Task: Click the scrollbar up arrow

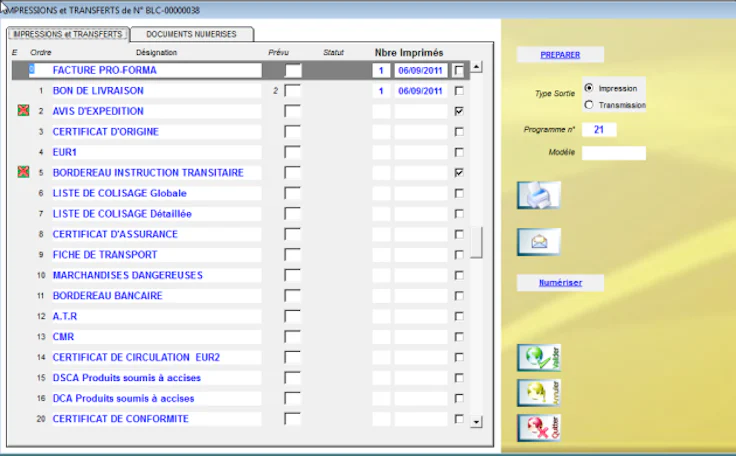Action: point(476,68)
